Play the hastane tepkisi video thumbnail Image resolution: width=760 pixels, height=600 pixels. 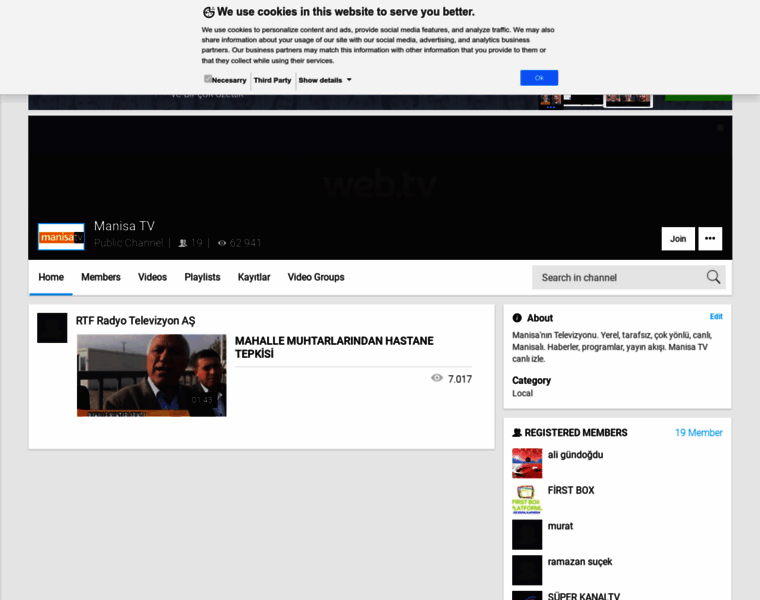[x=152, y=375]
